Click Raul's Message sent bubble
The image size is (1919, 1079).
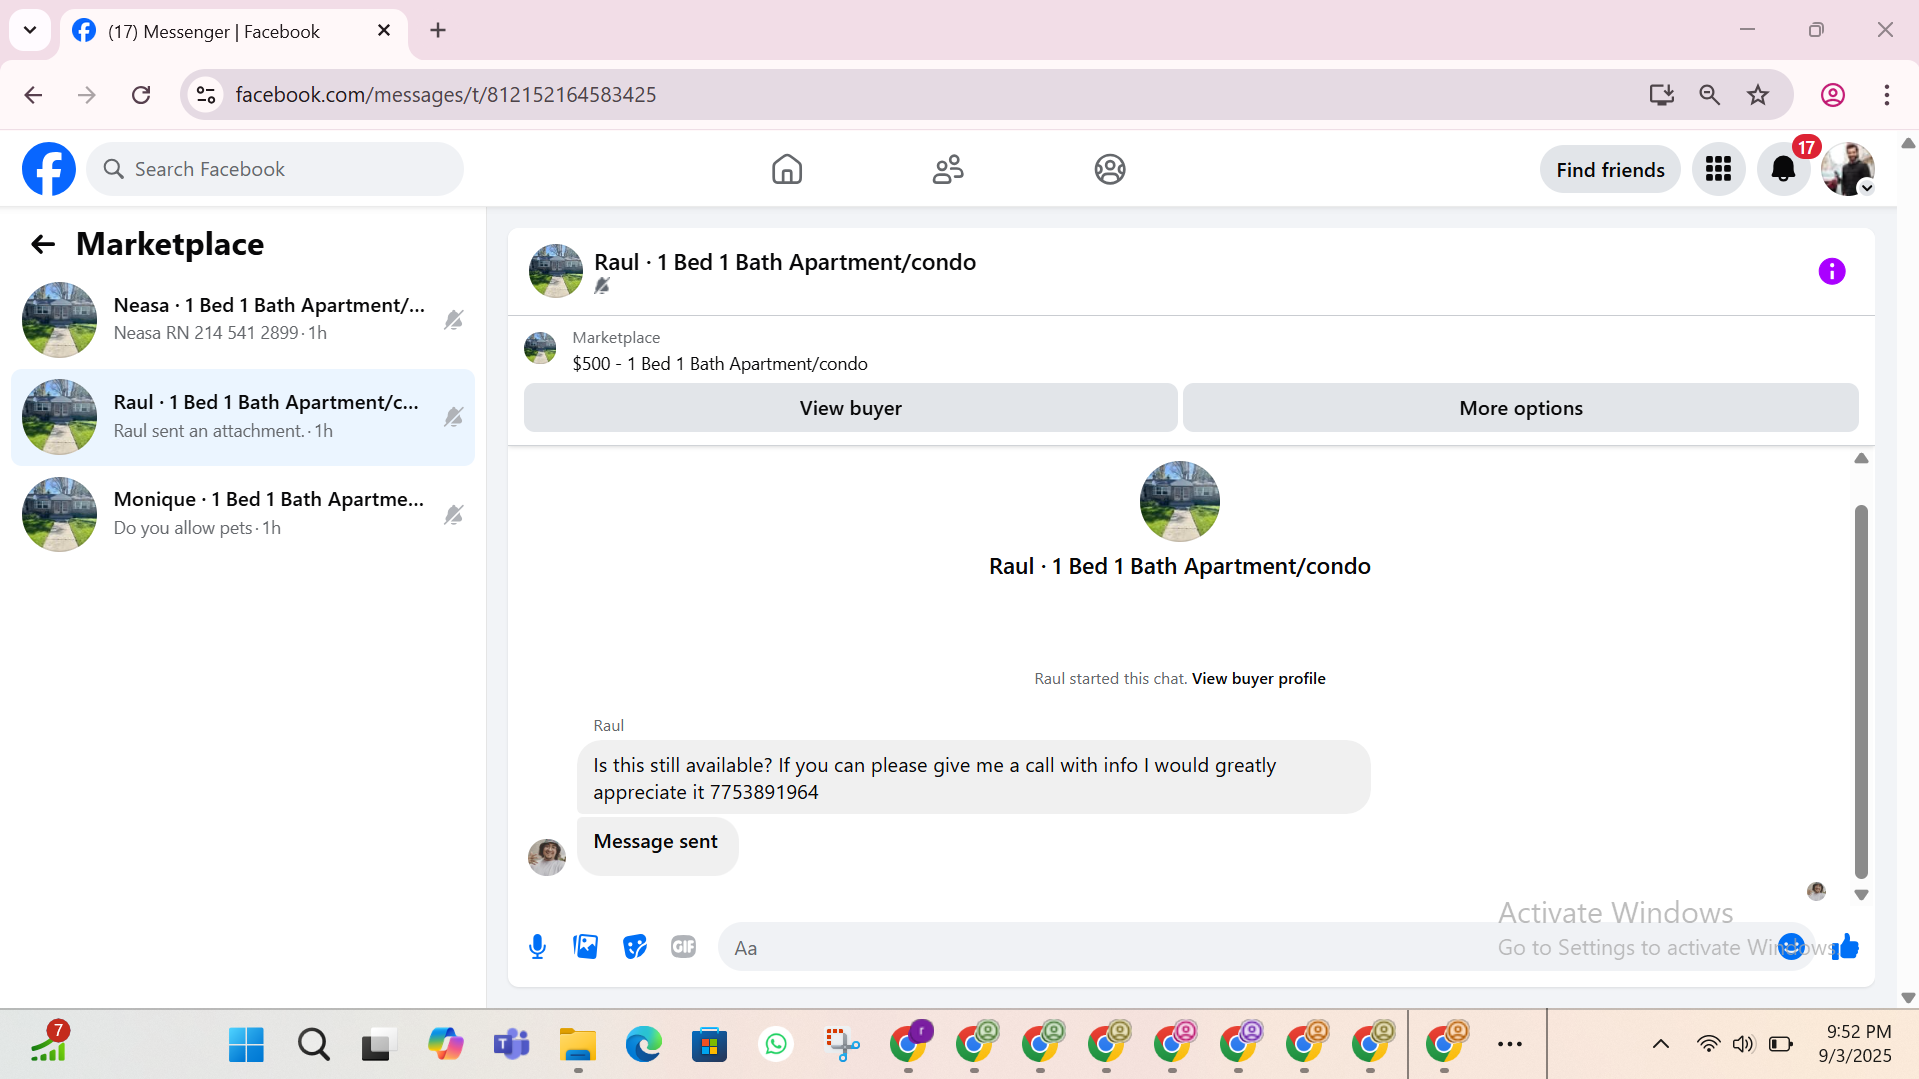click(656, 845)
